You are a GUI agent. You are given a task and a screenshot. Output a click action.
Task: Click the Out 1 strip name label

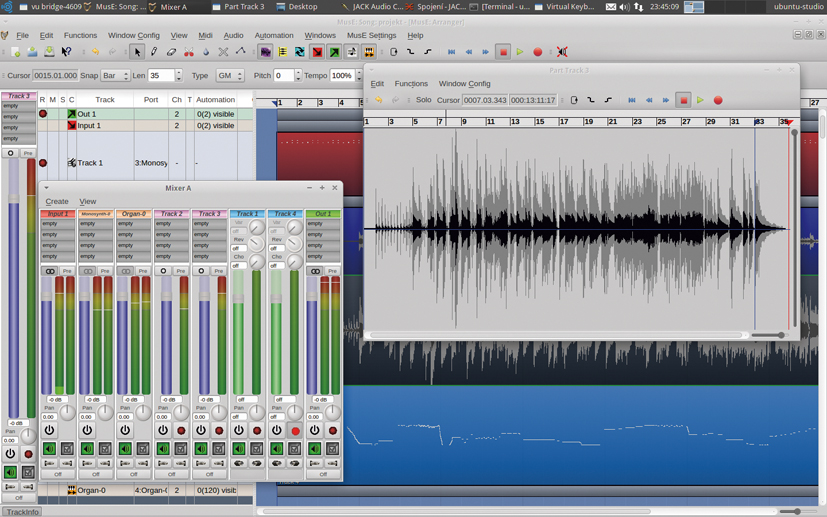[323, 214]
